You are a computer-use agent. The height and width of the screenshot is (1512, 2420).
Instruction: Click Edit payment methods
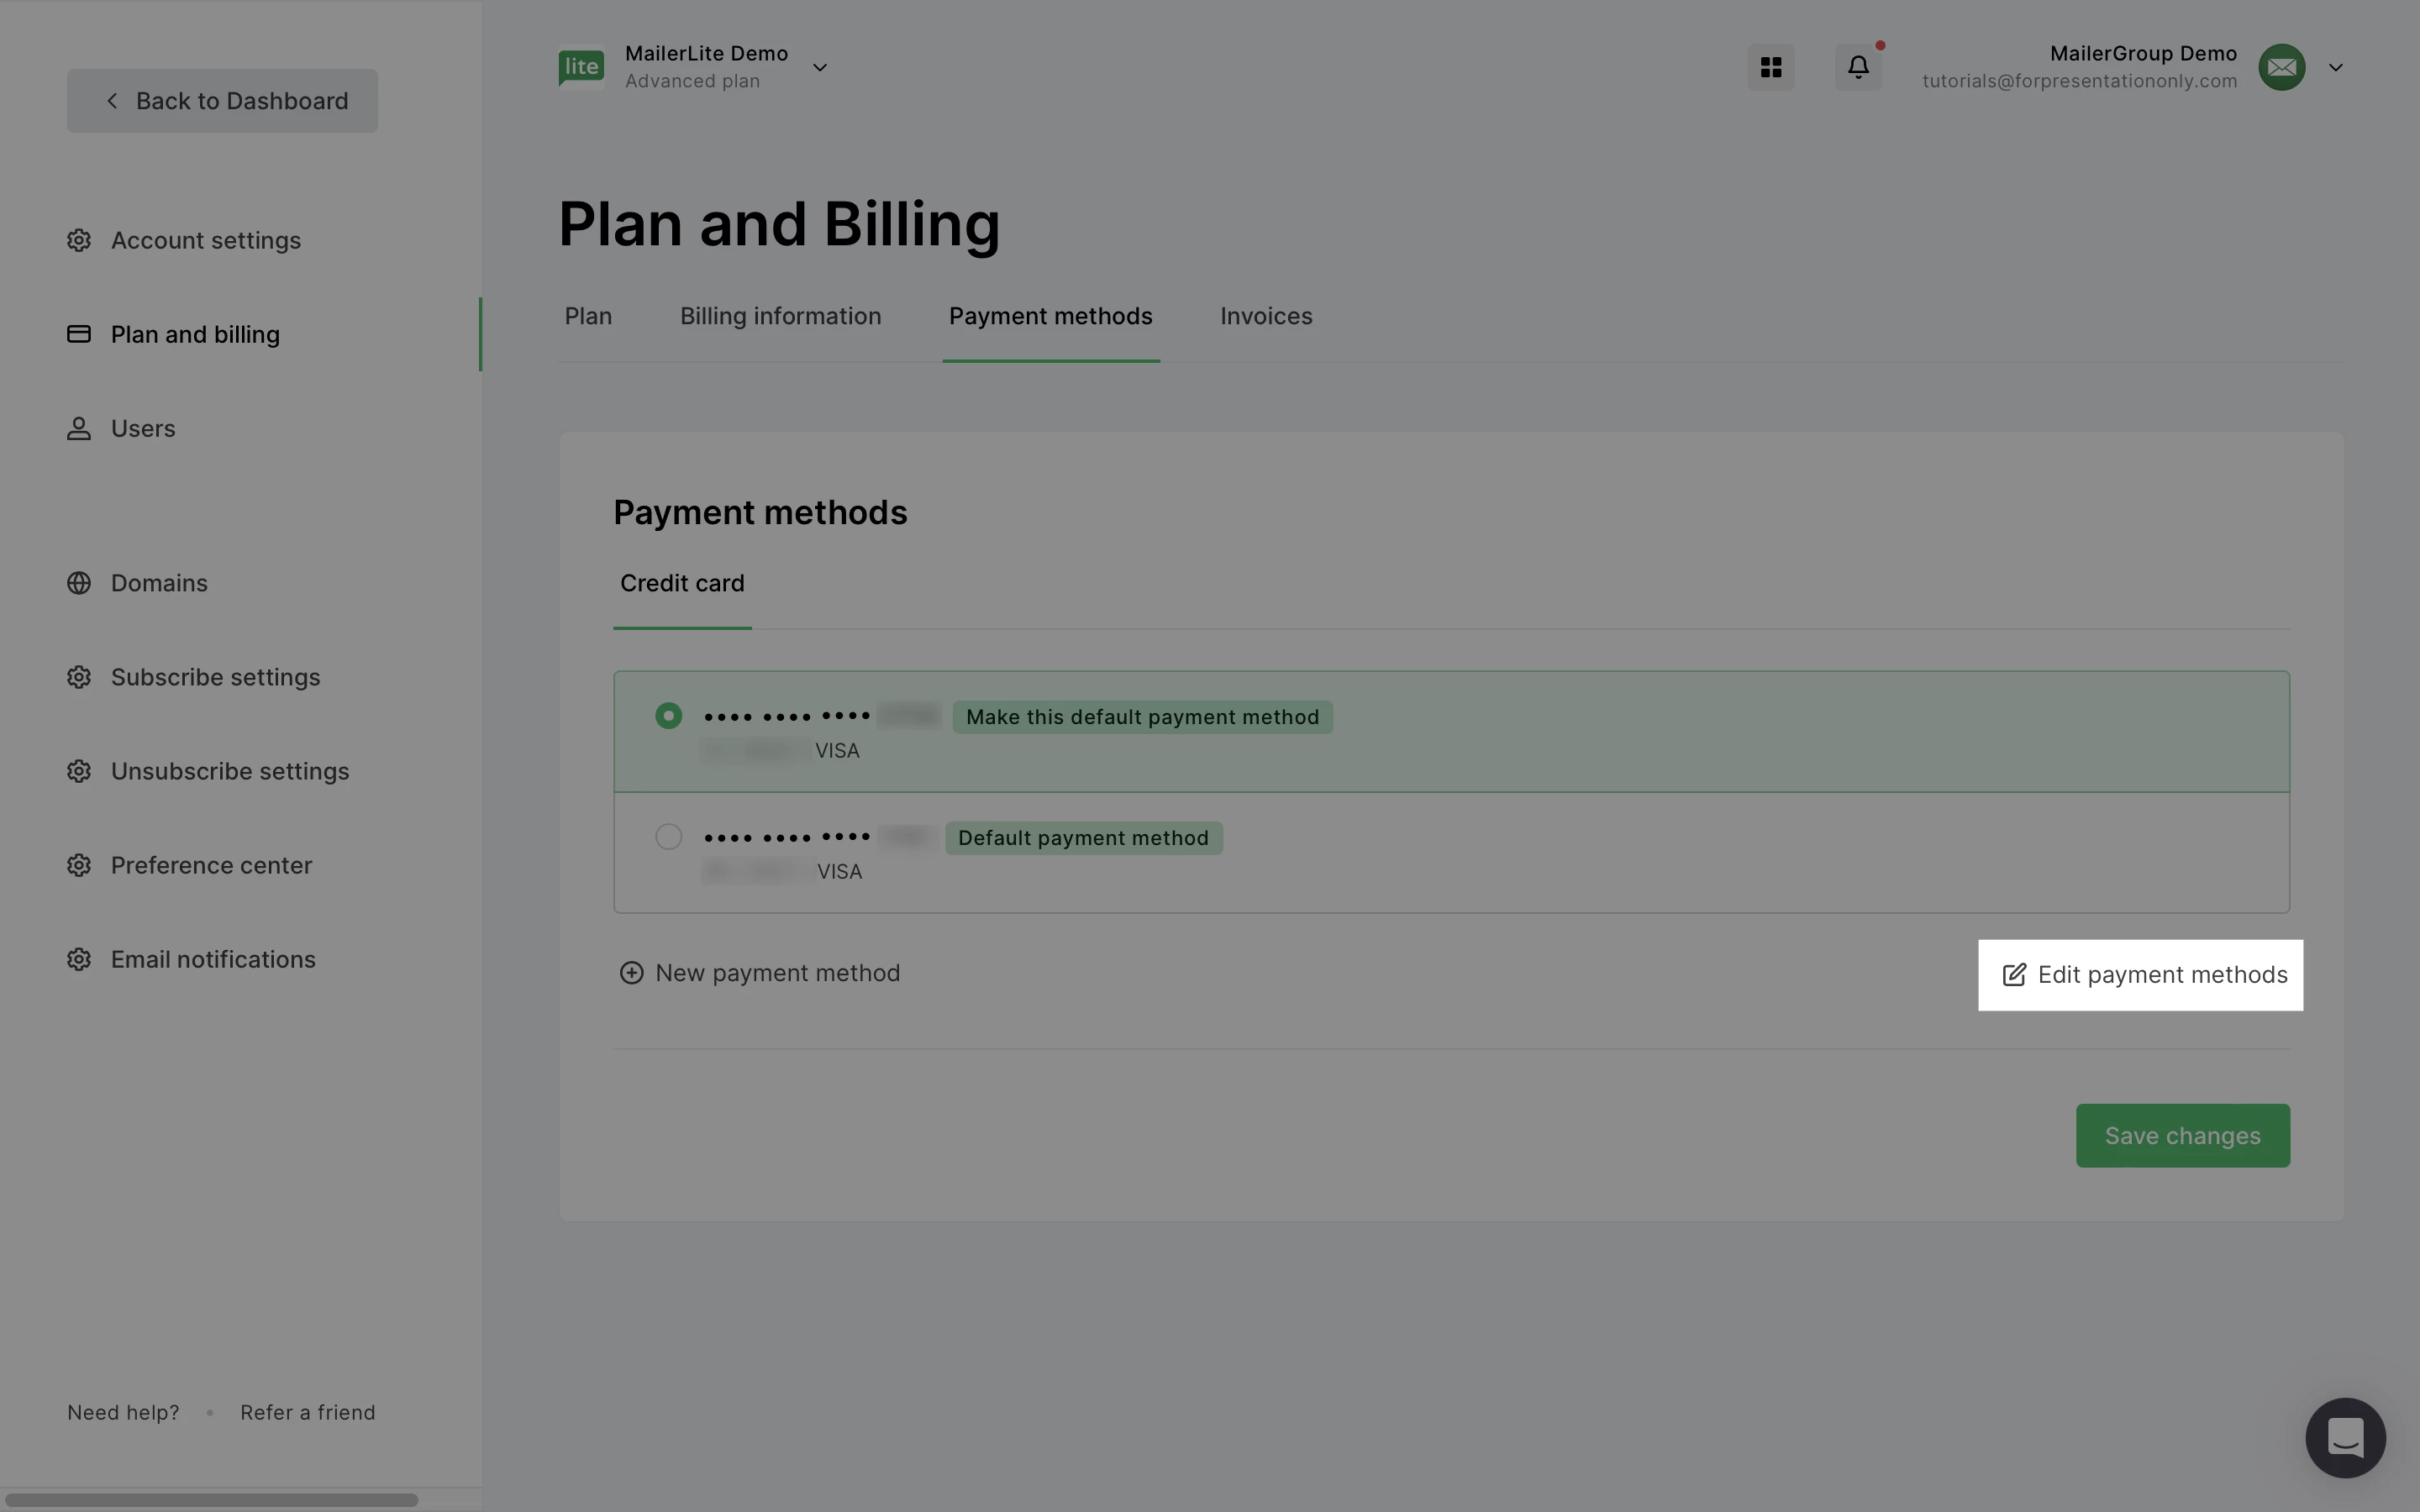[2141, 975]
